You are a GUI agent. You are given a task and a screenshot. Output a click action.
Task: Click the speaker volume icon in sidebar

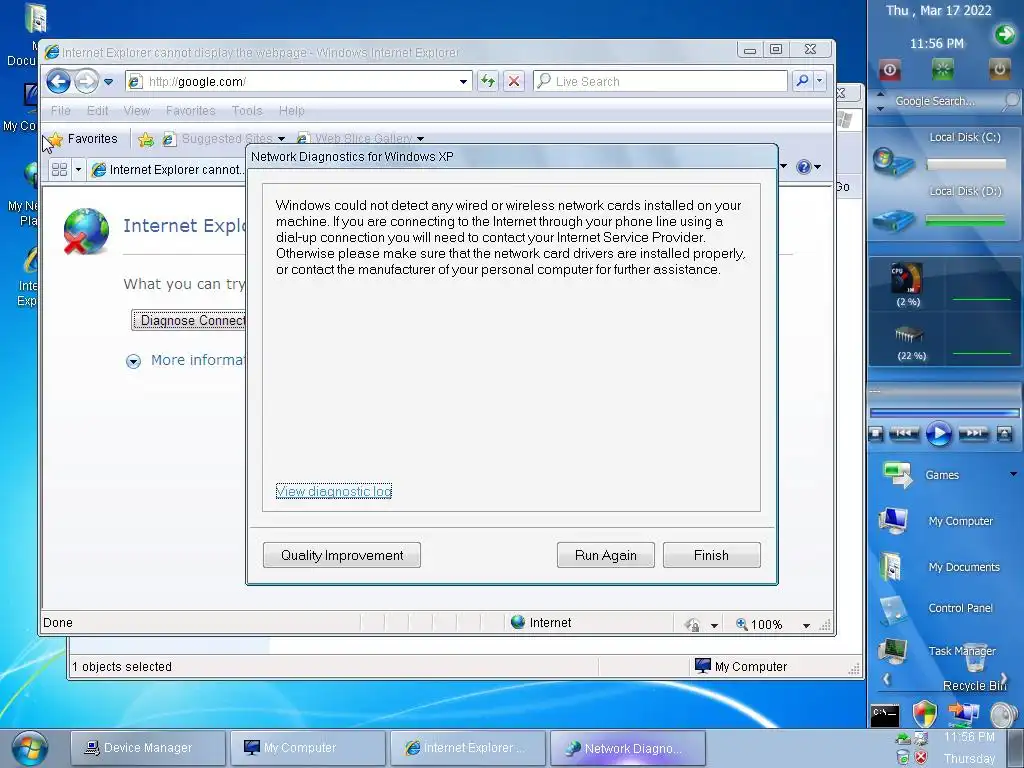[x=1002, y=714]
